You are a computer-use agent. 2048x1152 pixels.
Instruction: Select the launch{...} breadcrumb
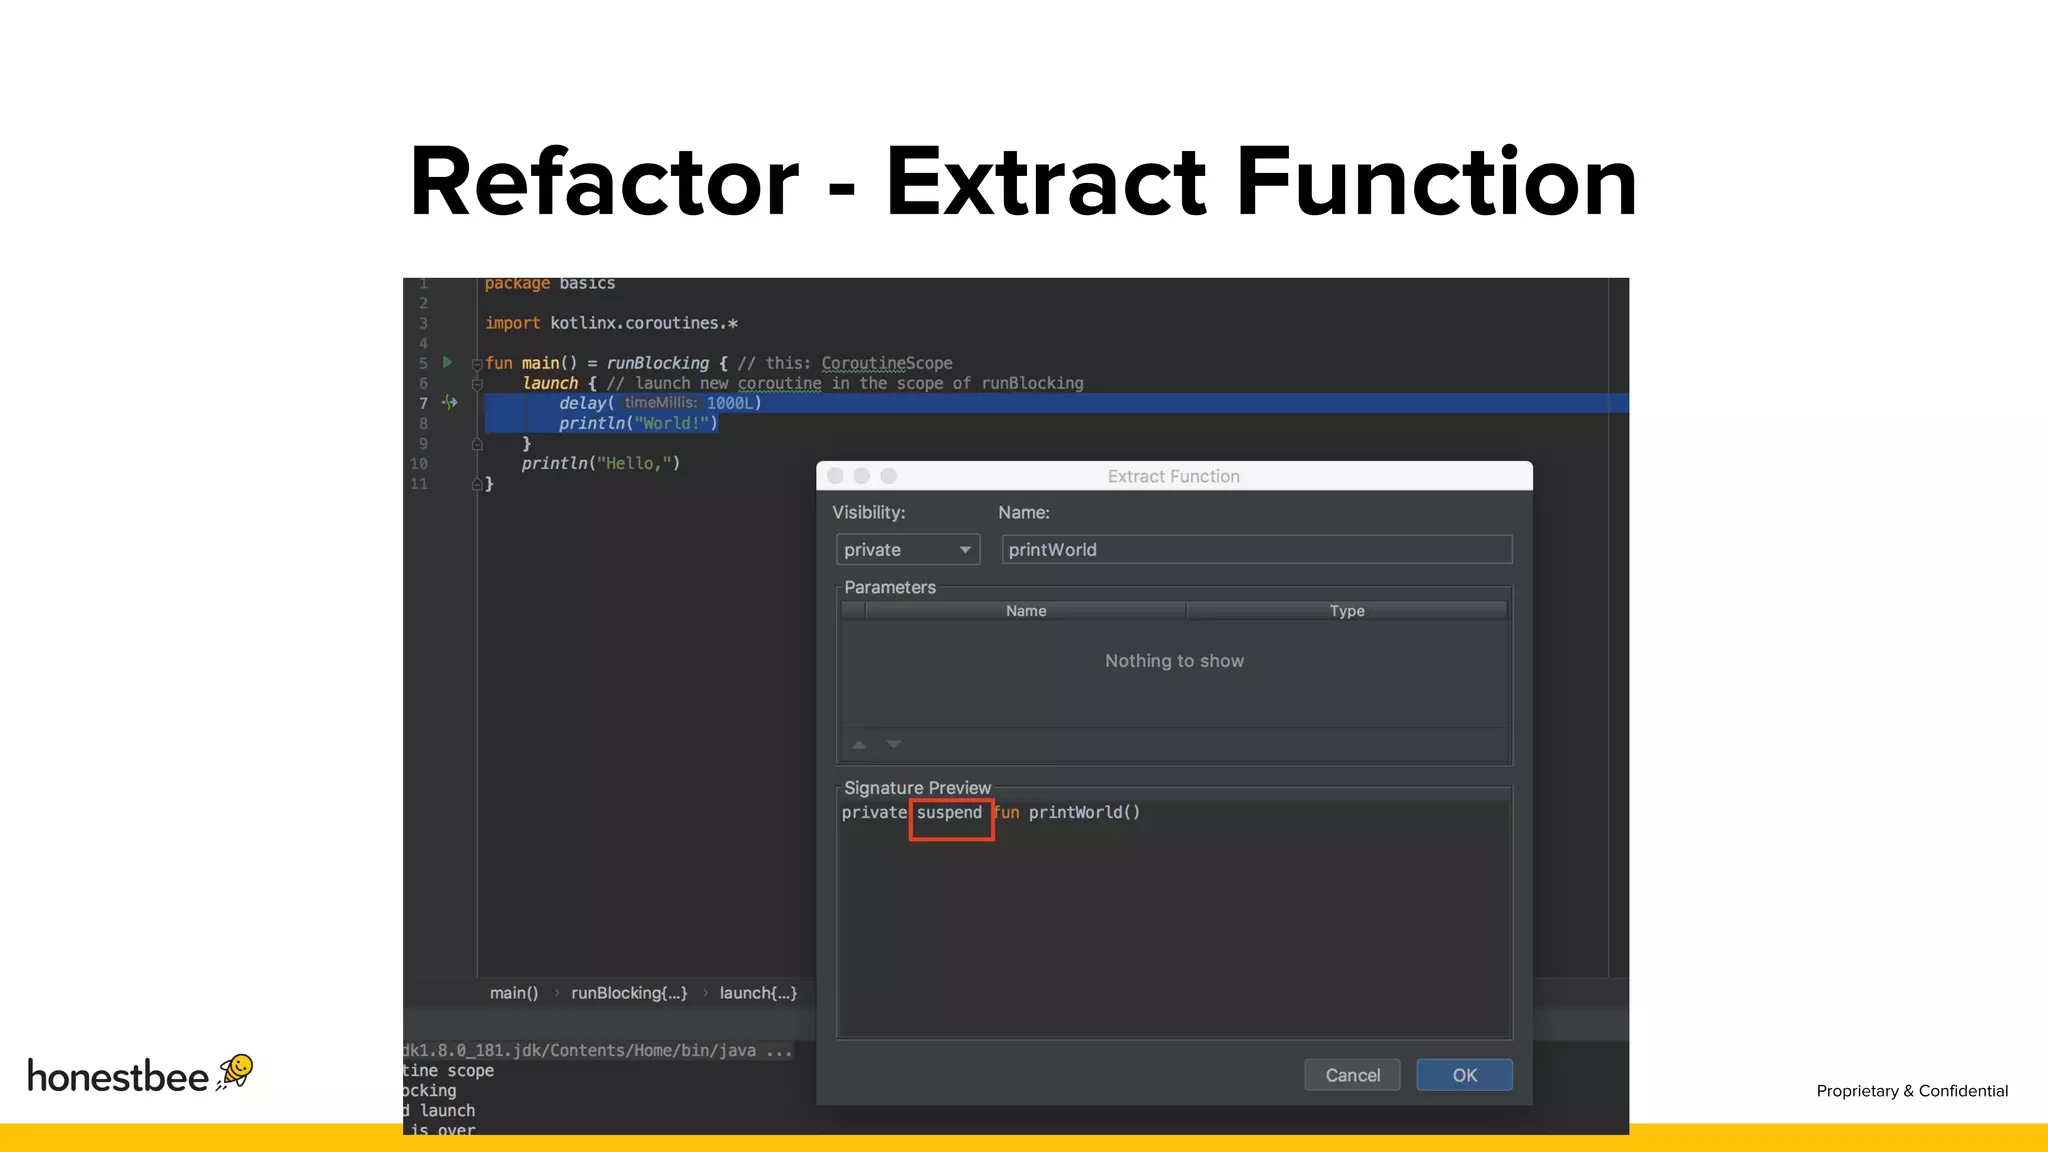coord(758,993)
